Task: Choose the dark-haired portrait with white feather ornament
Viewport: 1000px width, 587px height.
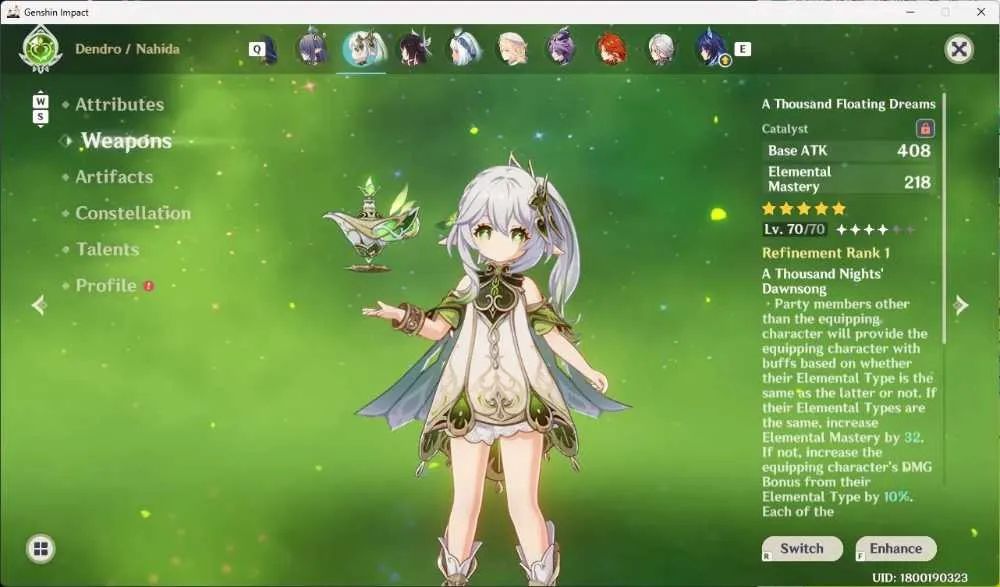Action: click(x=415, y=49)
